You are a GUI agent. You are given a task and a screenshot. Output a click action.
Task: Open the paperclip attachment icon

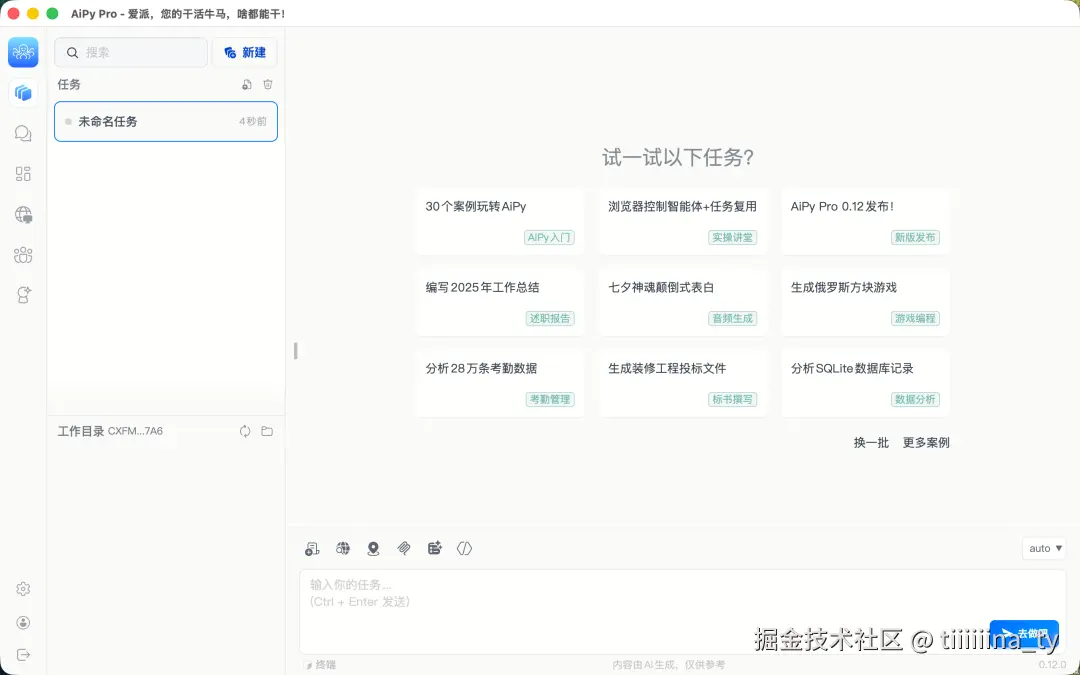click(403, 548)
